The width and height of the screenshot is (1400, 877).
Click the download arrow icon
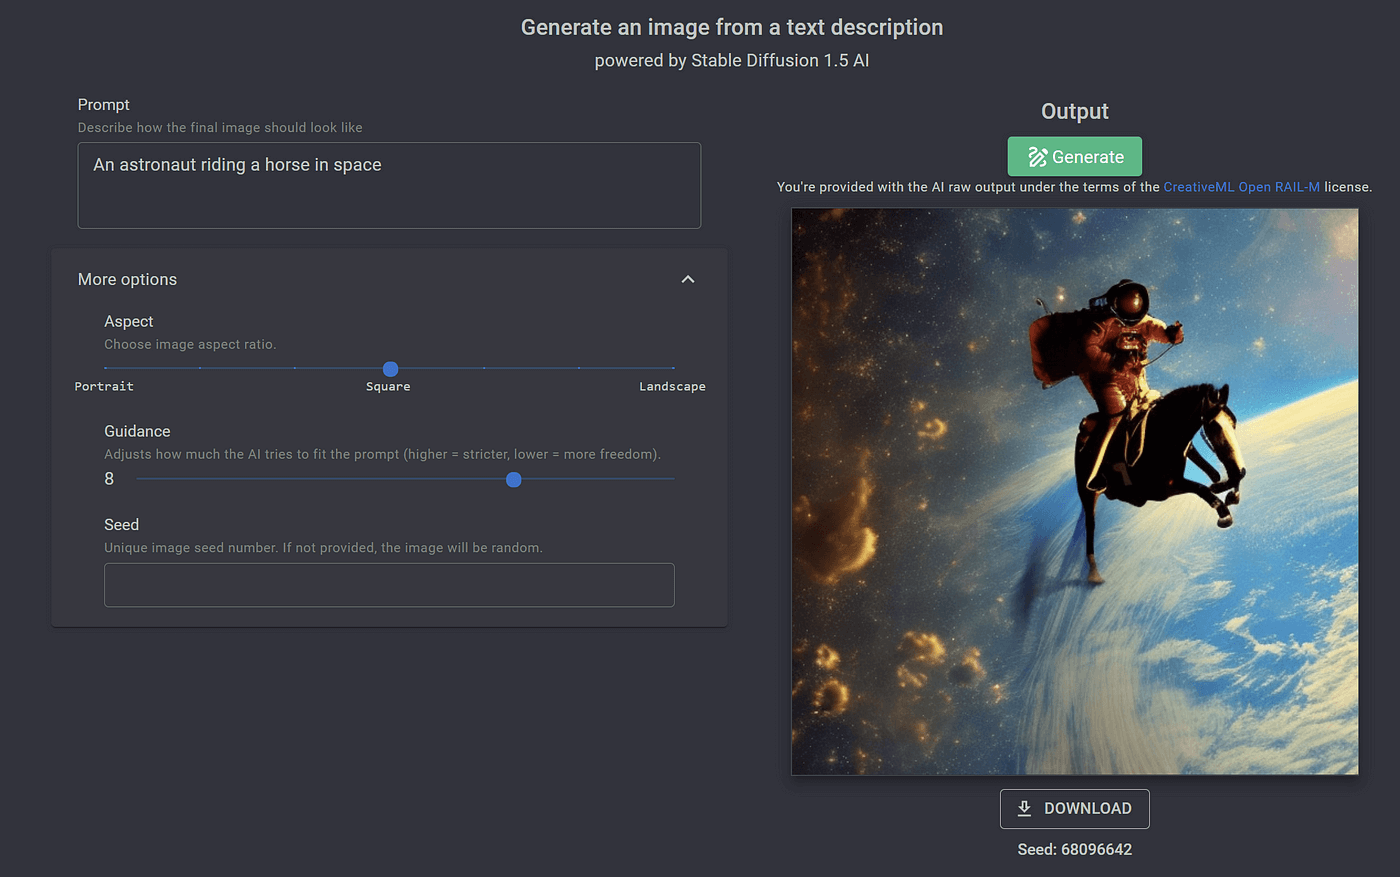click(x=1024, y=808)
